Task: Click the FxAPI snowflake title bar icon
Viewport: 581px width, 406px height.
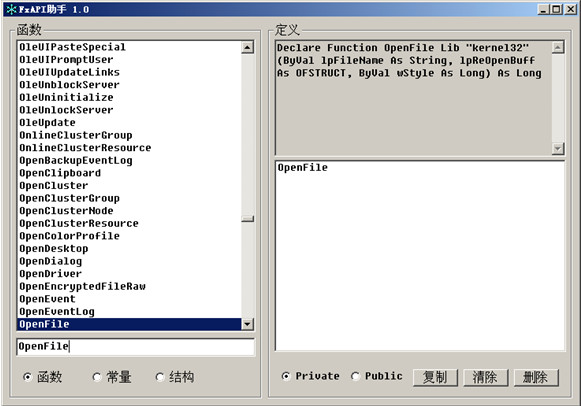Action: click(11, 9)
